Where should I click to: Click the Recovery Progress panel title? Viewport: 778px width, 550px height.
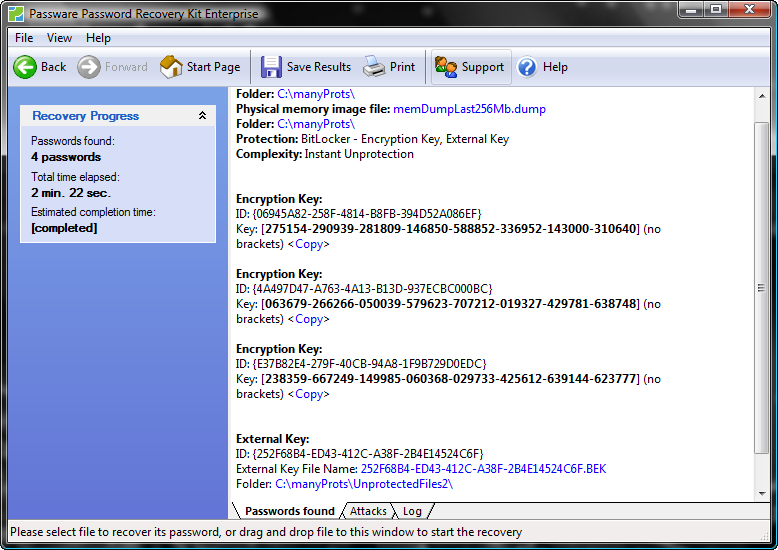coord(85,116)
